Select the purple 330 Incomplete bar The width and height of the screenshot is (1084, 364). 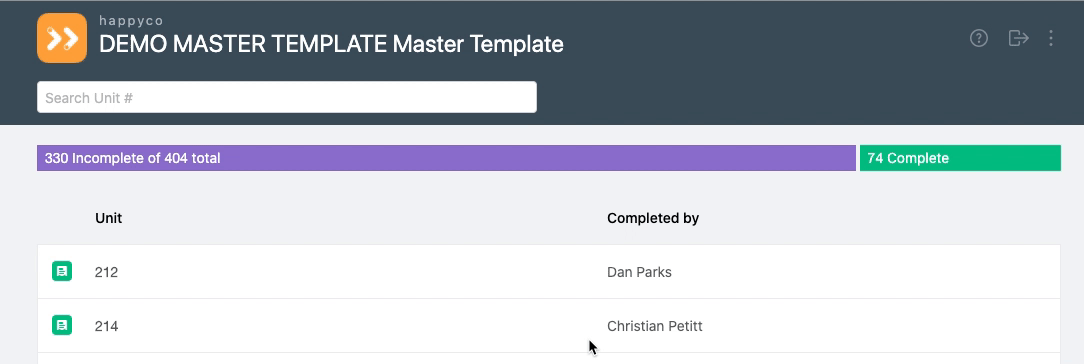447,158
